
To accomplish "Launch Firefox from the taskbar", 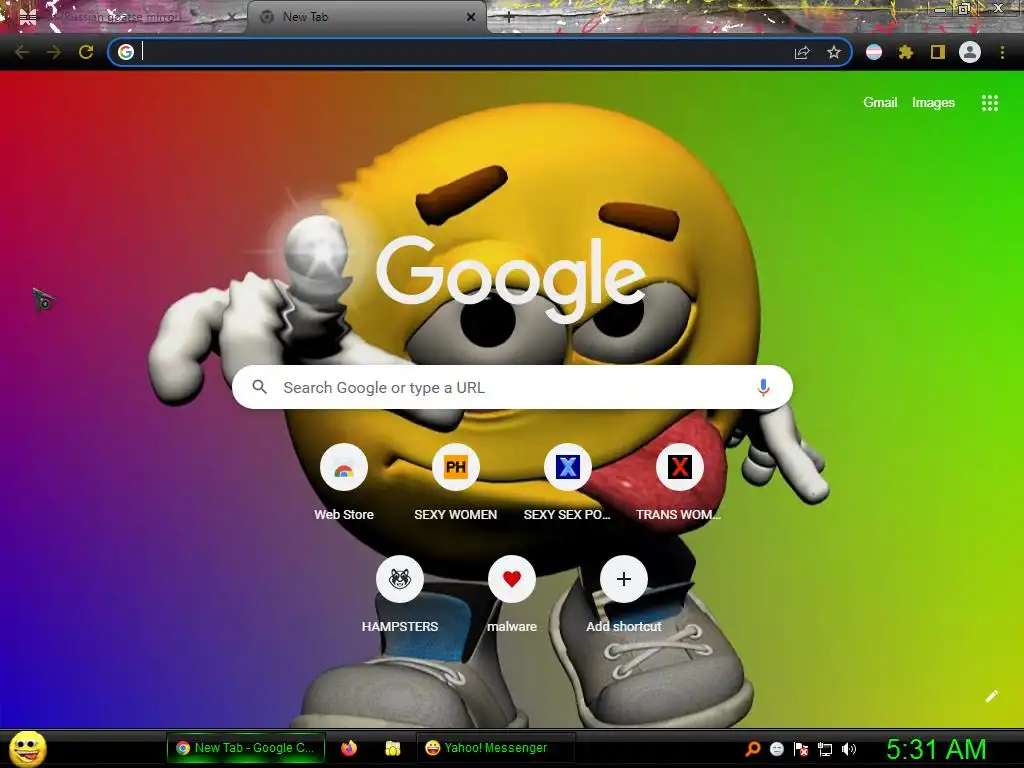I will click(349, 748).
